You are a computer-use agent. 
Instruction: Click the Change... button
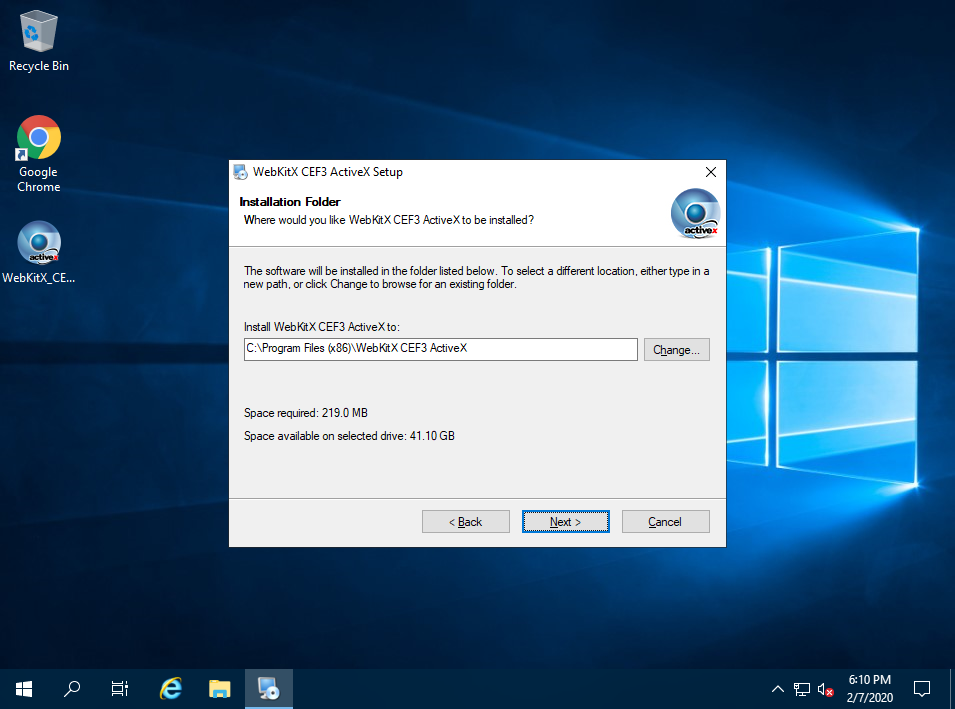coord(677,350)
